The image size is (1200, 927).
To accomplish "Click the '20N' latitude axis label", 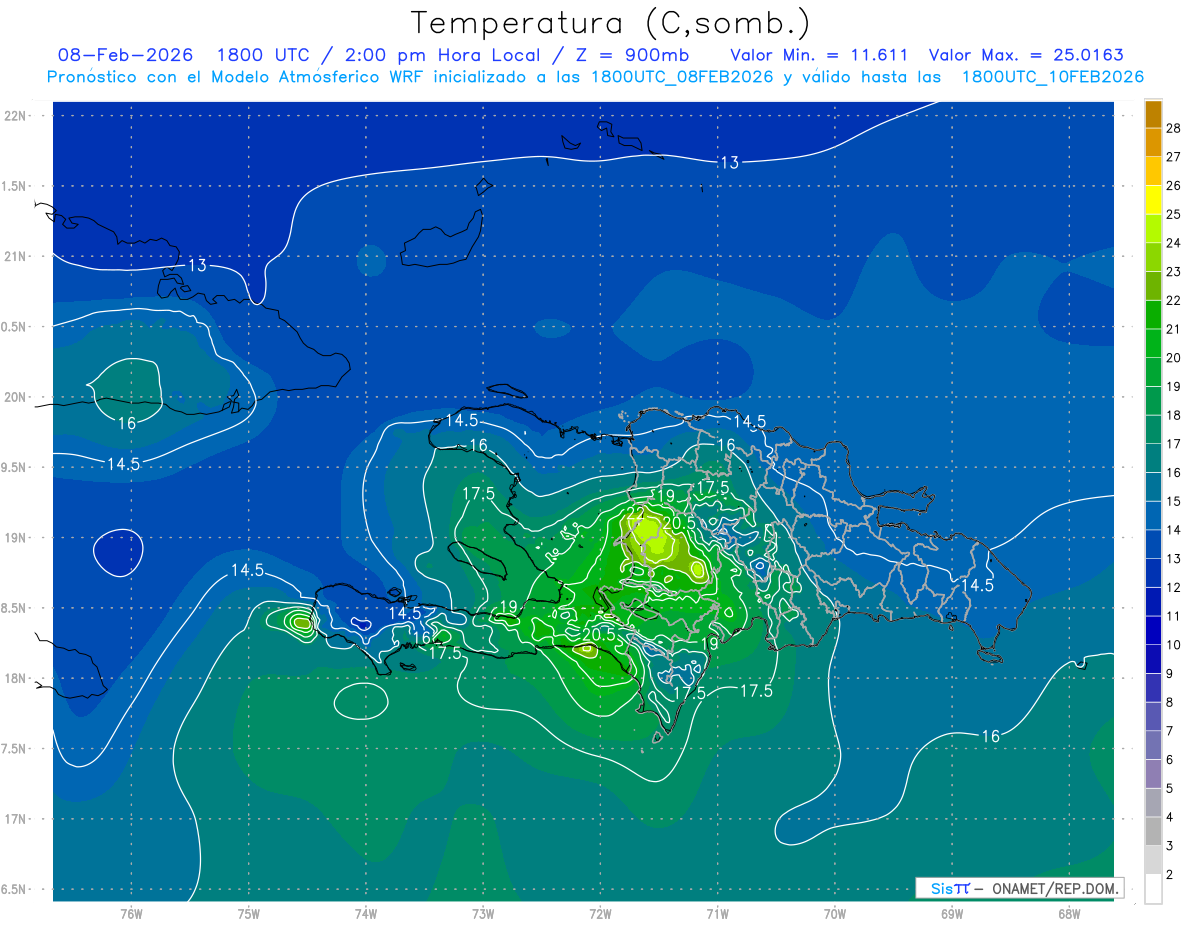I will [x=17, y=397].
